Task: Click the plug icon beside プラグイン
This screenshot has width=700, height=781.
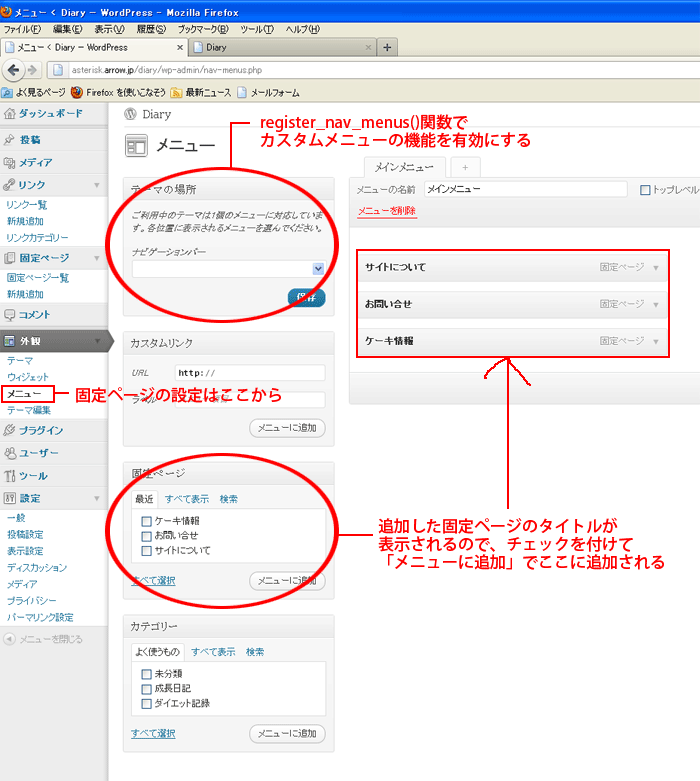Action: click(9, 431)
